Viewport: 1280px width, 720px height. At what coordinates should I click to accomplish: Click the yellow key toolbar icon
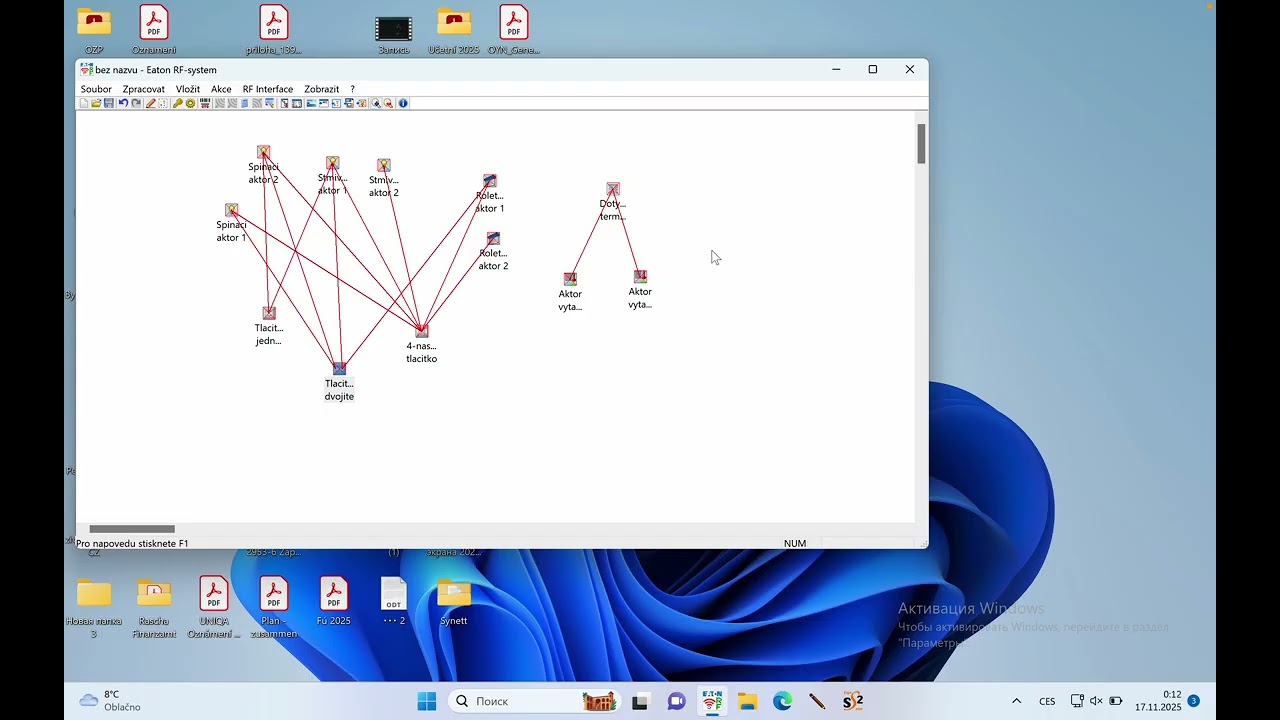(x=177, y=103)
